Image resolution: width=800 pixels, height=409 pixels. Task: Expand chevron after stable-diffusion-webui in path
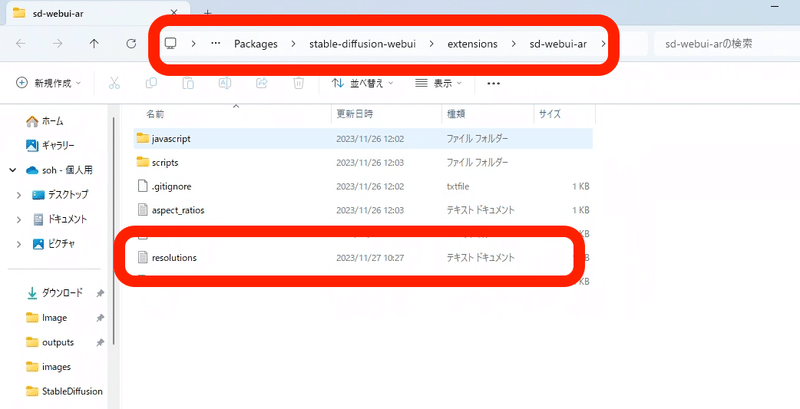pos(432,44)
